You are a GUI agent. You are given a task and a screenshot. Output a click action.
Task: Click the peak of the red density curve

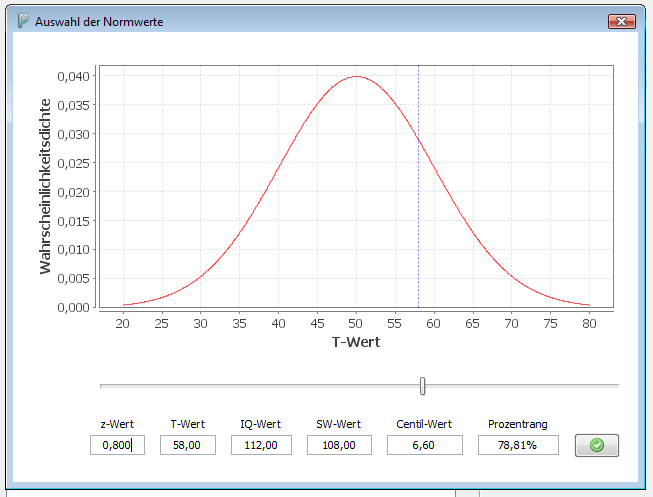[356, 76]
